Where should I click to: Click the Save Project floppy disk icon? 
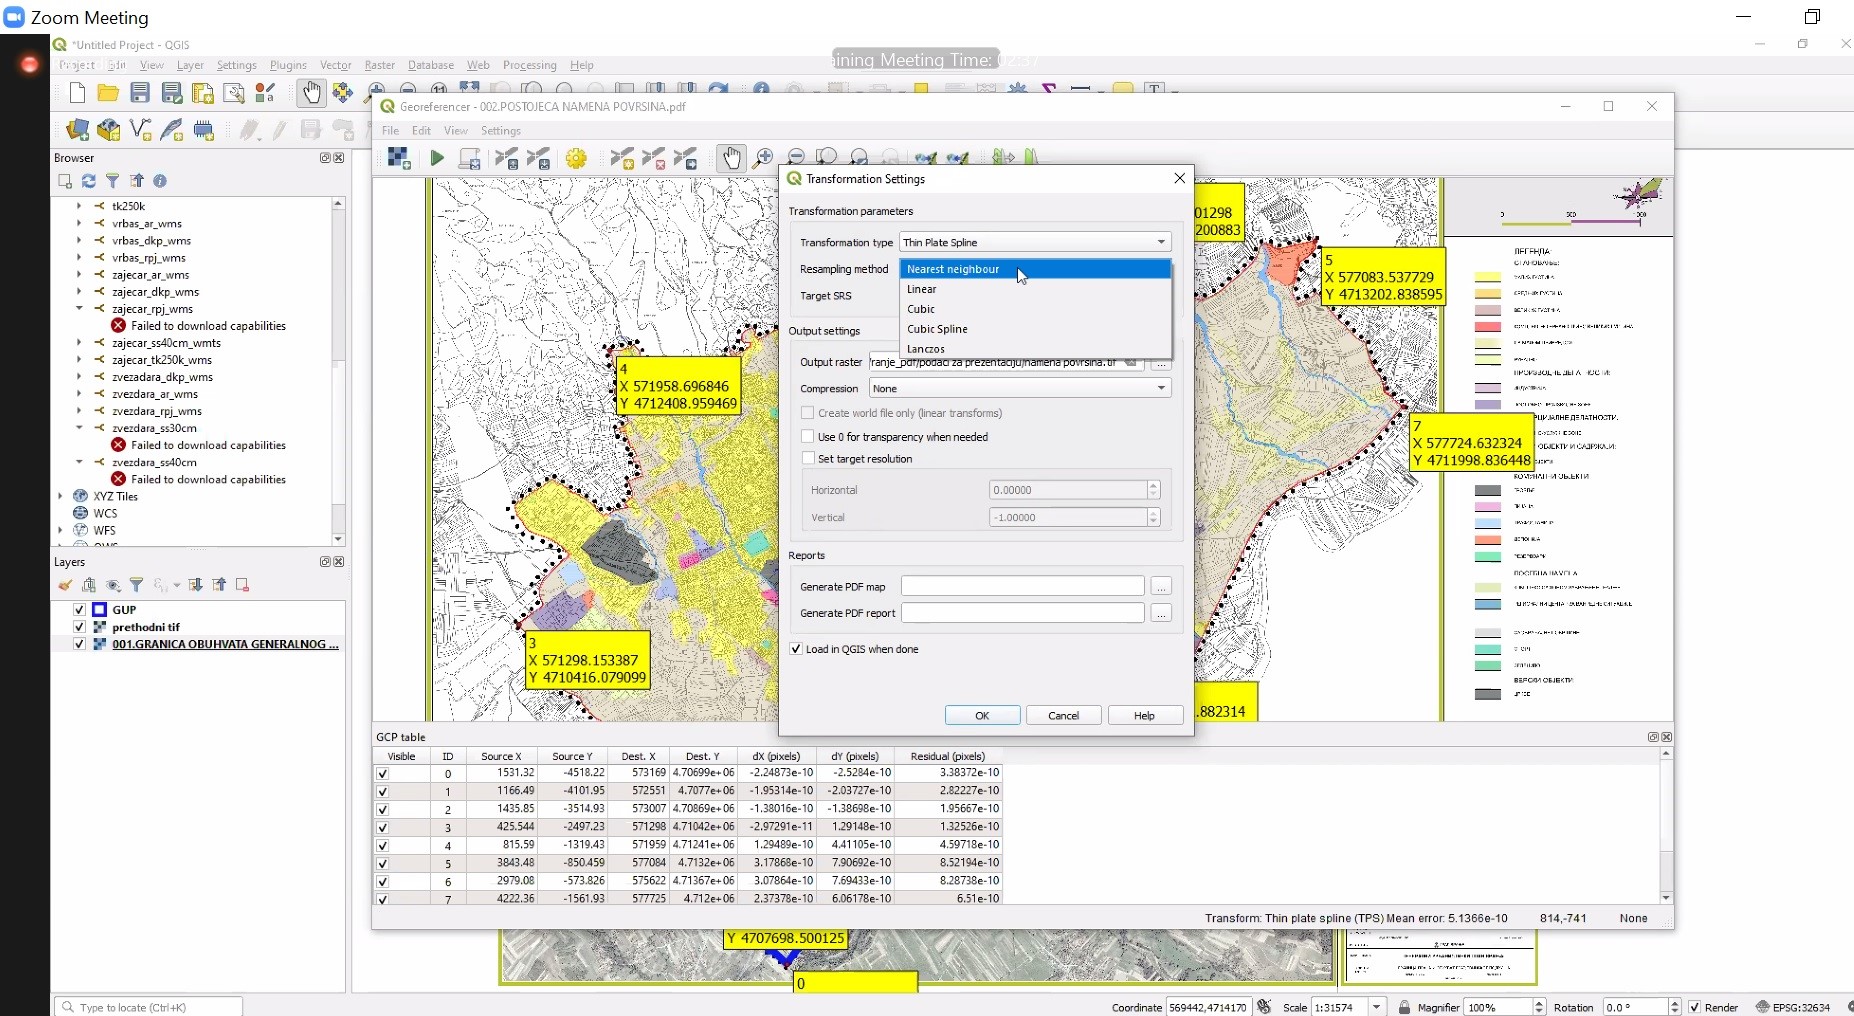click(x=140, y=94)
